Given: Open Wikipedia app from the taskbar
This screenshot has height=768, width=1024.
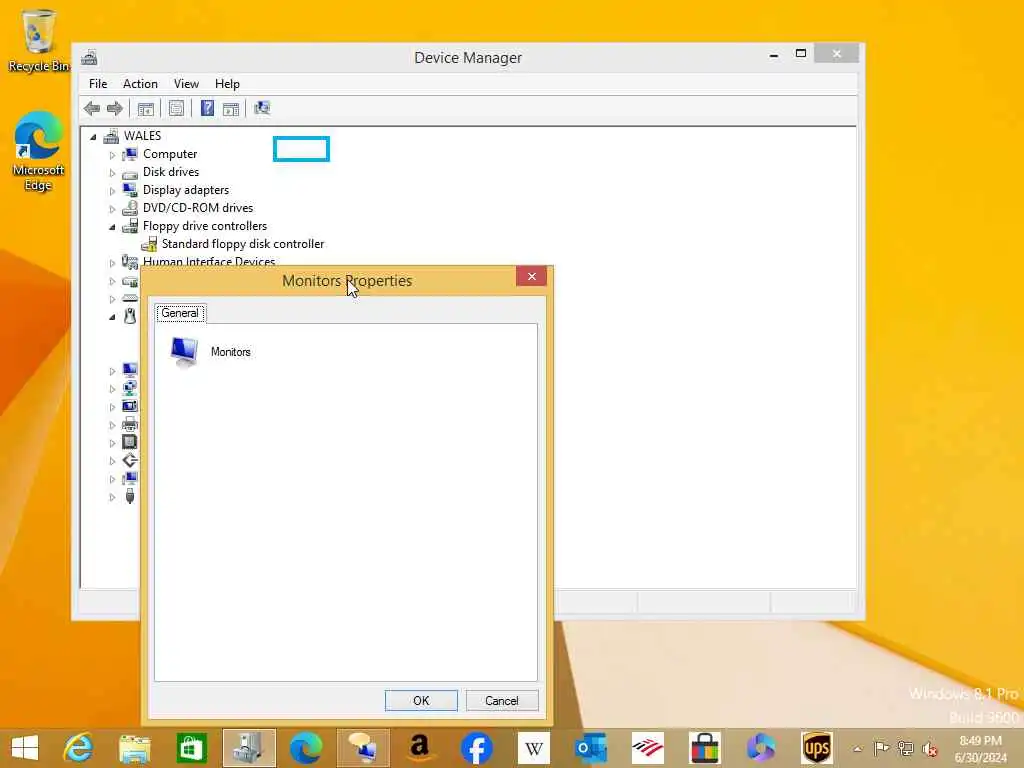Looking at the screenshot, I should point(534,748).
